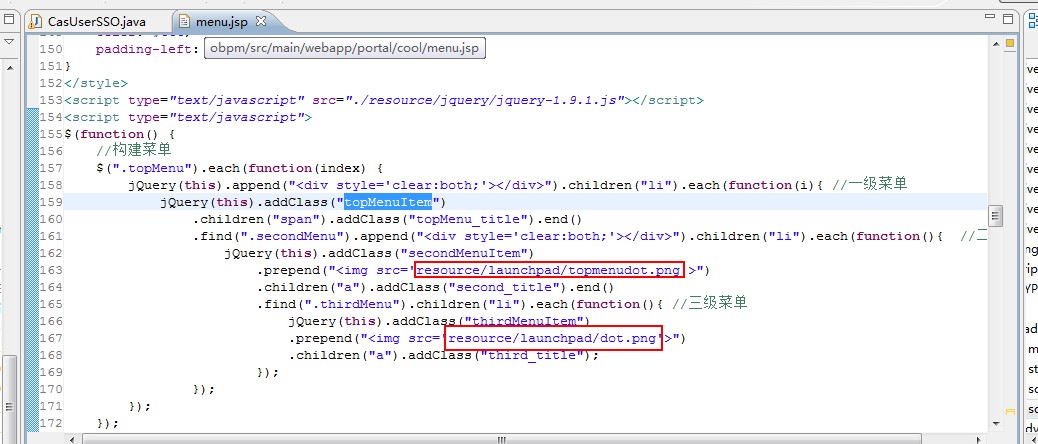Click the vertical scrollbar up arrow
The image size is (1038, 444).
tap(995, 43)
